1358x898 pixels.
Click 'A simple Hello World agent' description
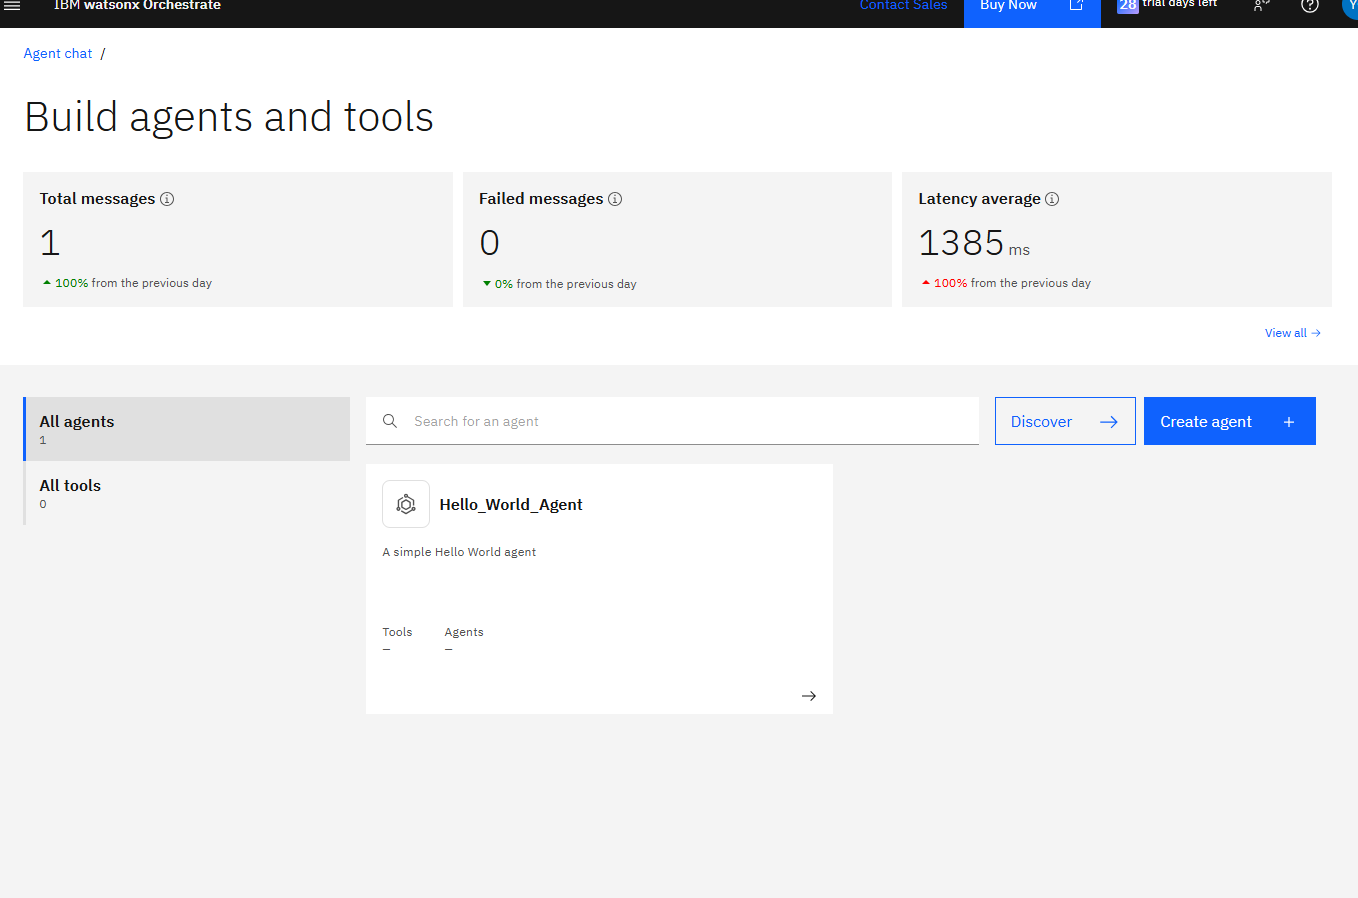[x=459, y=552]
